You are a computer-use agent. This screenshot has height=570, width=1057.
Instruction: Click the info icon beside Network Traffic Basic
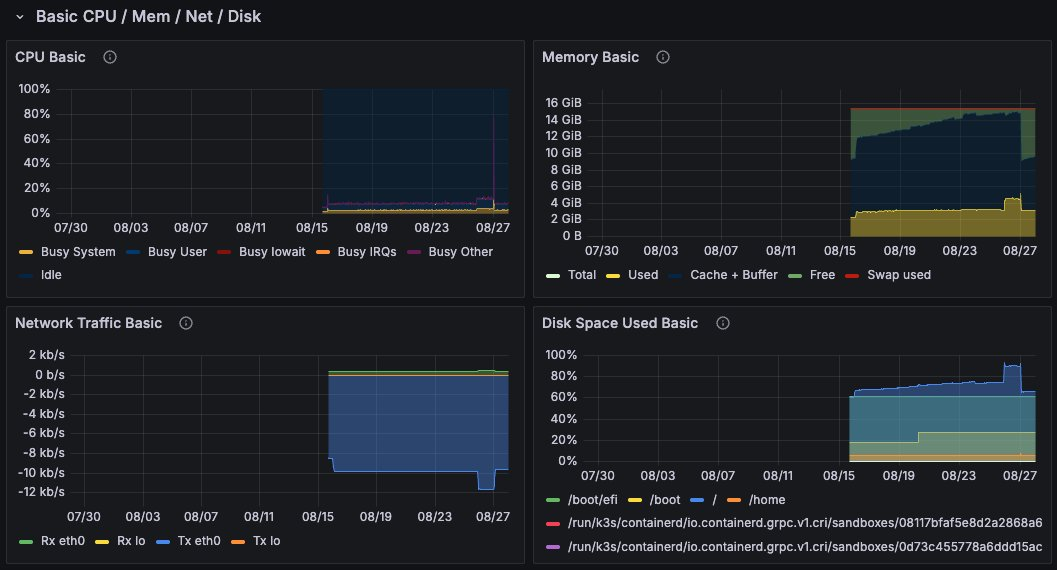tap(186, 323)
